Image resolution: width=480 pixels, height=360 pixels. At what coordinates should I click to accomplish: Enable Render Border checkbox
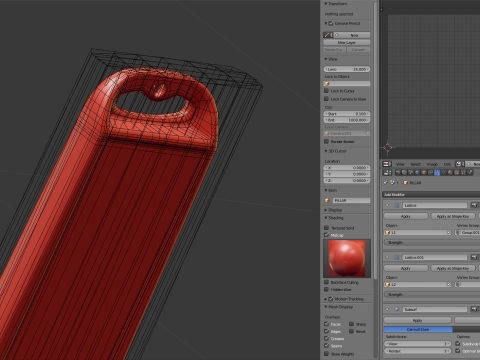click(327, 141)
